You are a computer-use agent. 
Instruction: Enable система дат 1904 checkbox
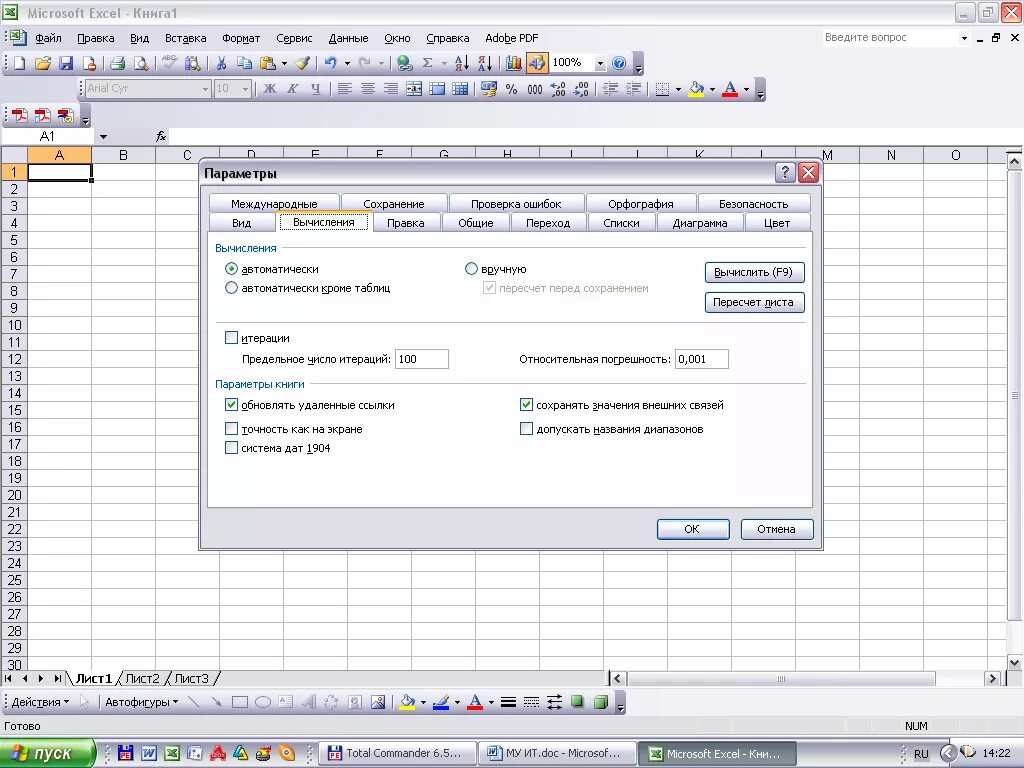point(231,448)
